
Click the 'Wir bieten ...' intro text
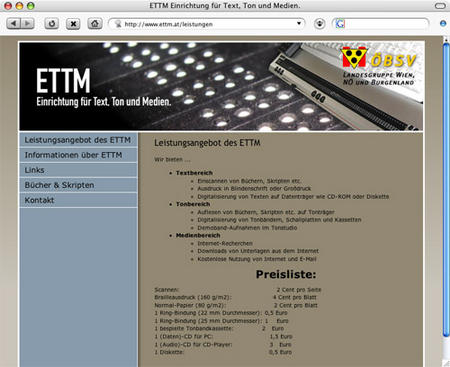point(172,160)
